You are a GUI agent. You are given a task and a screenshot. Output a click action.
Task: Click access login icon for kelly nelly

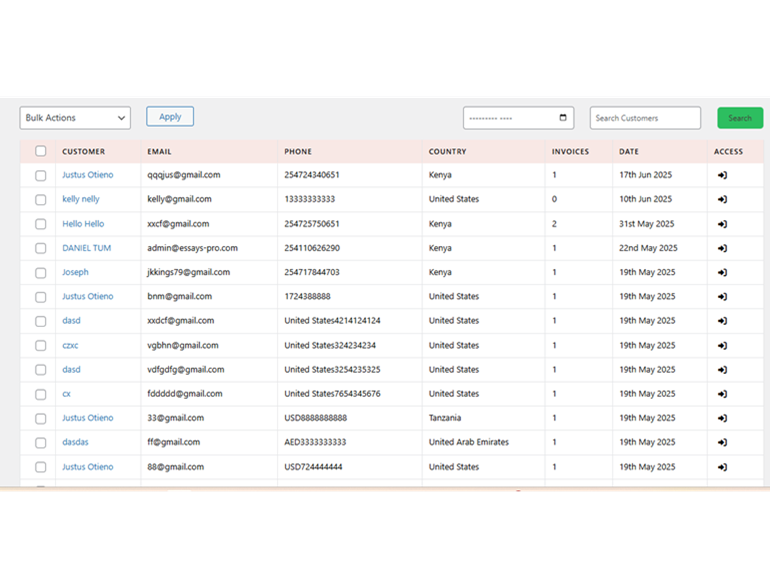pyautogui.click(x=722, y=199)
